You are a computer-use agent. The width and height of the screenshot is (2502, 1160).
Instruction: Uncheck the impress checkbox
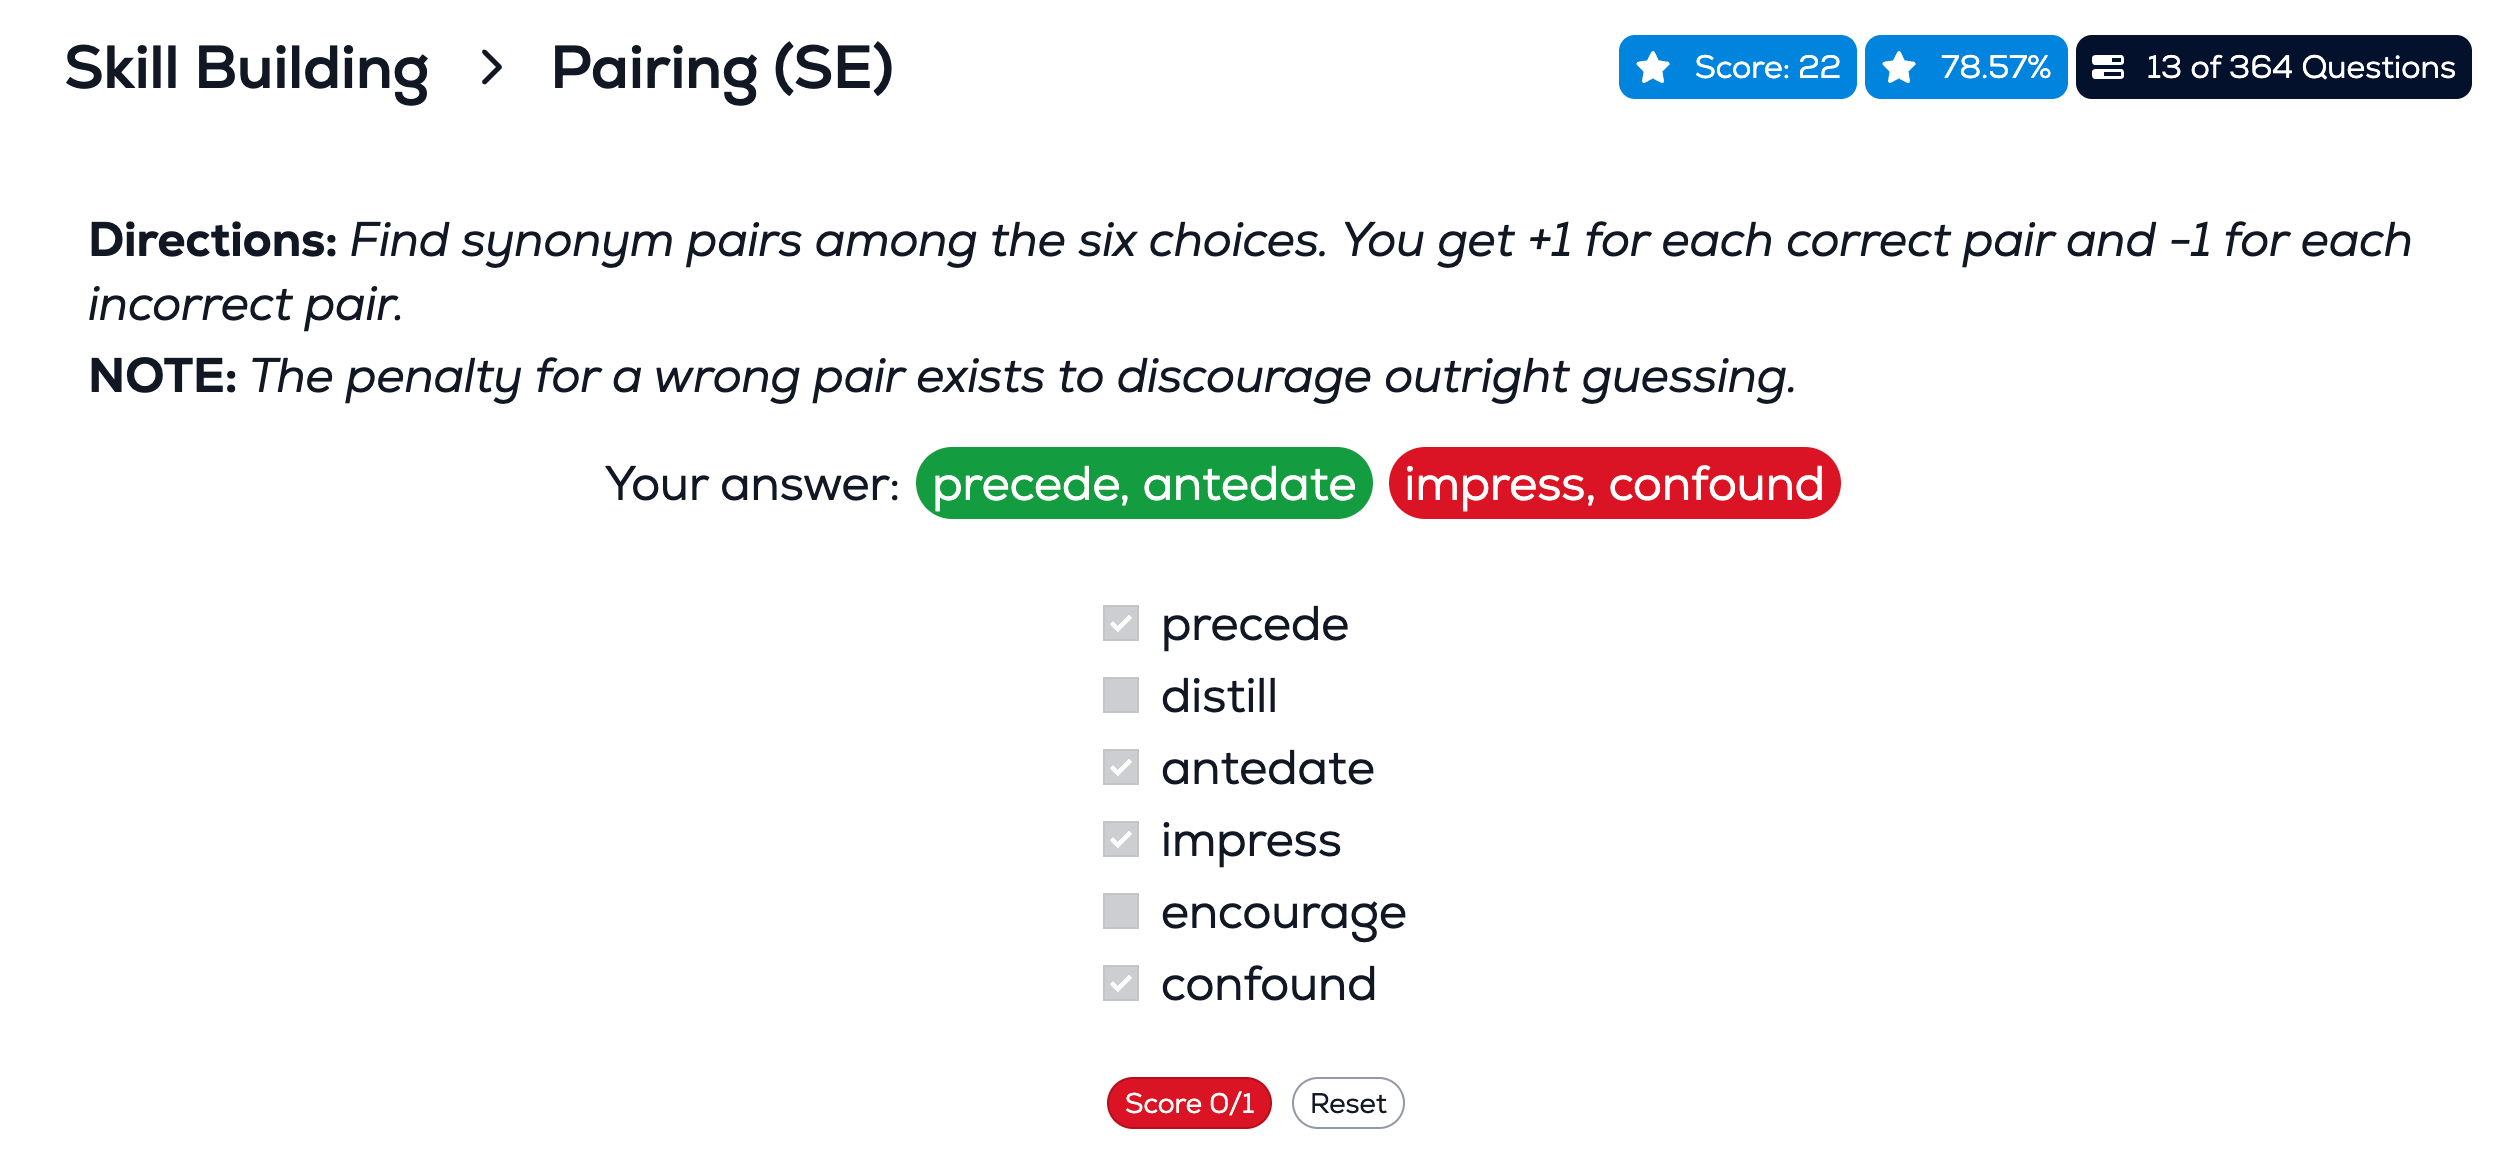tap(1121, 839)
